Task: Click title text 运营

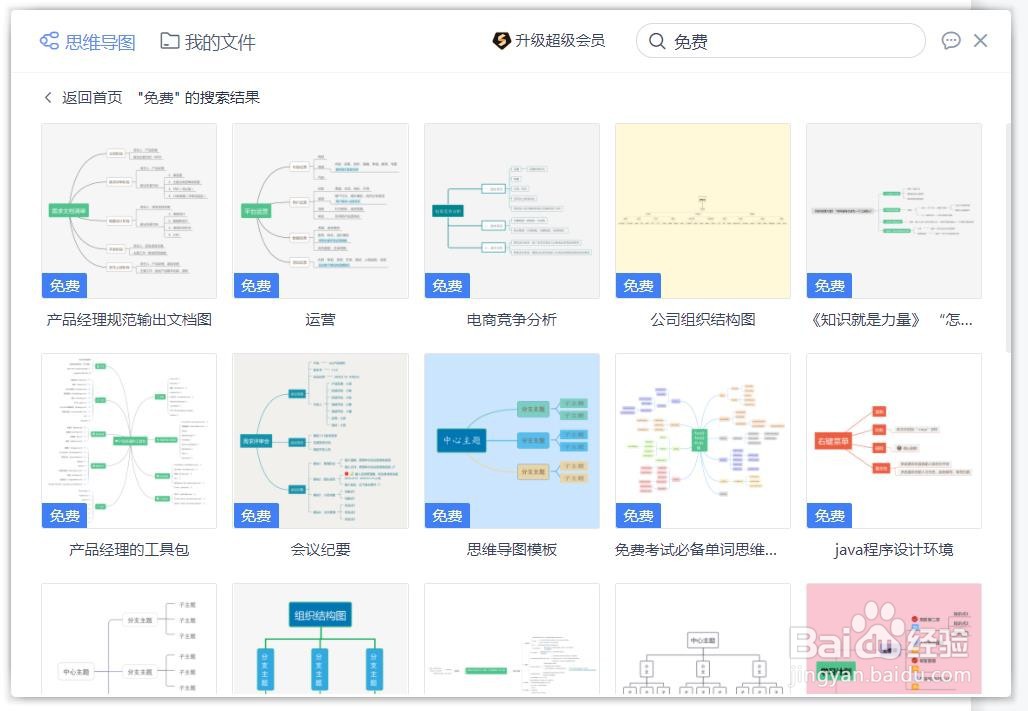Action: click(x=321, y=319)
